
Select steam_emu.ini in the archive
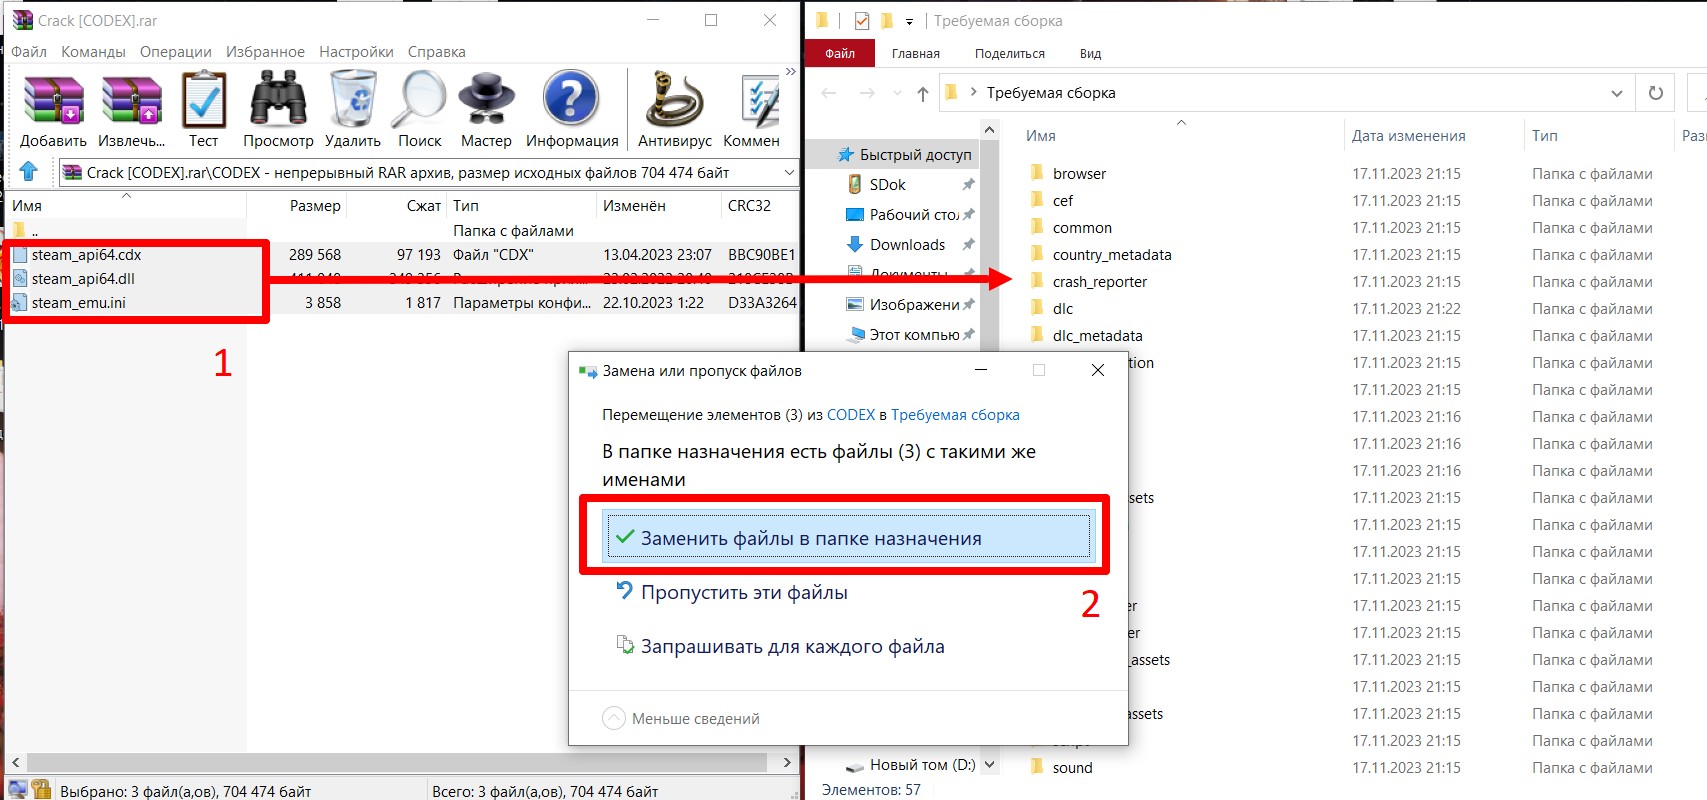tap(78, 303)
